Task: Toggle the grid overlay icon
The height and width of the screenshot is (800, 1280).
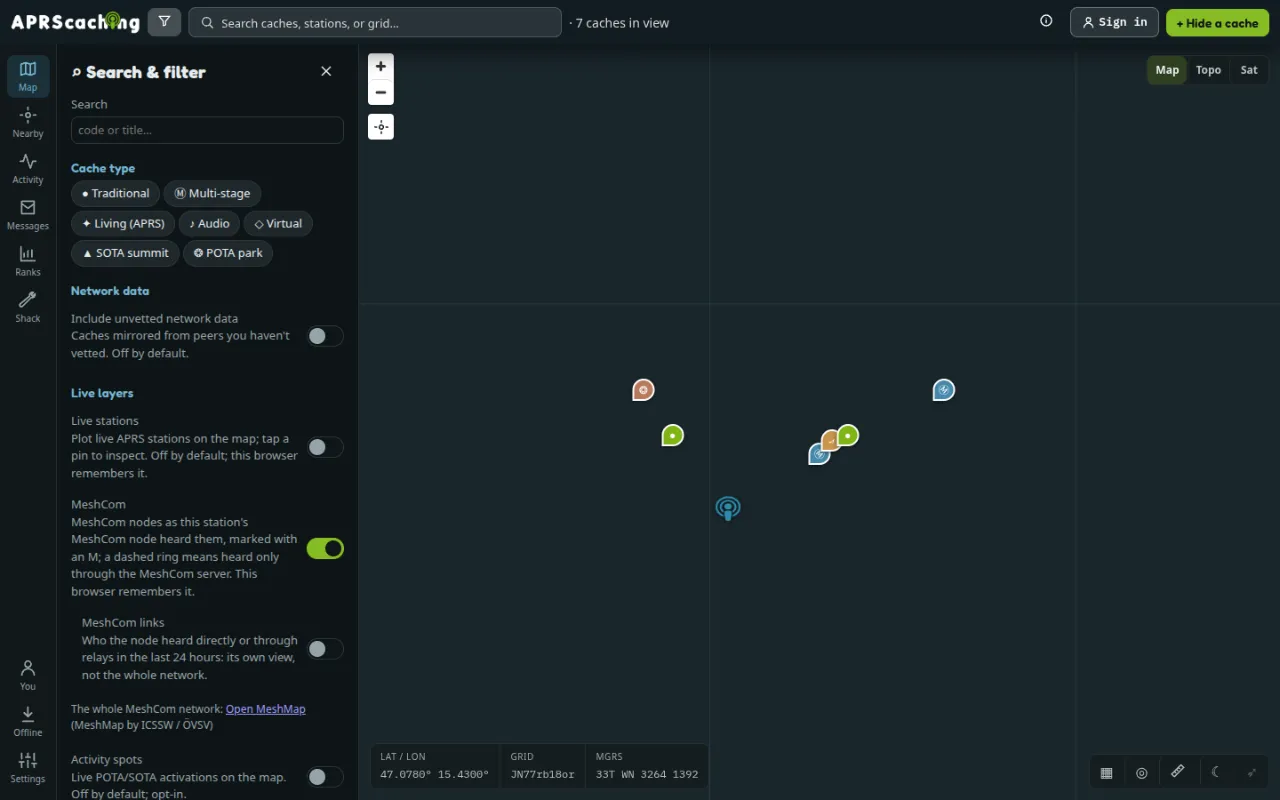Action: point(1107,772)
